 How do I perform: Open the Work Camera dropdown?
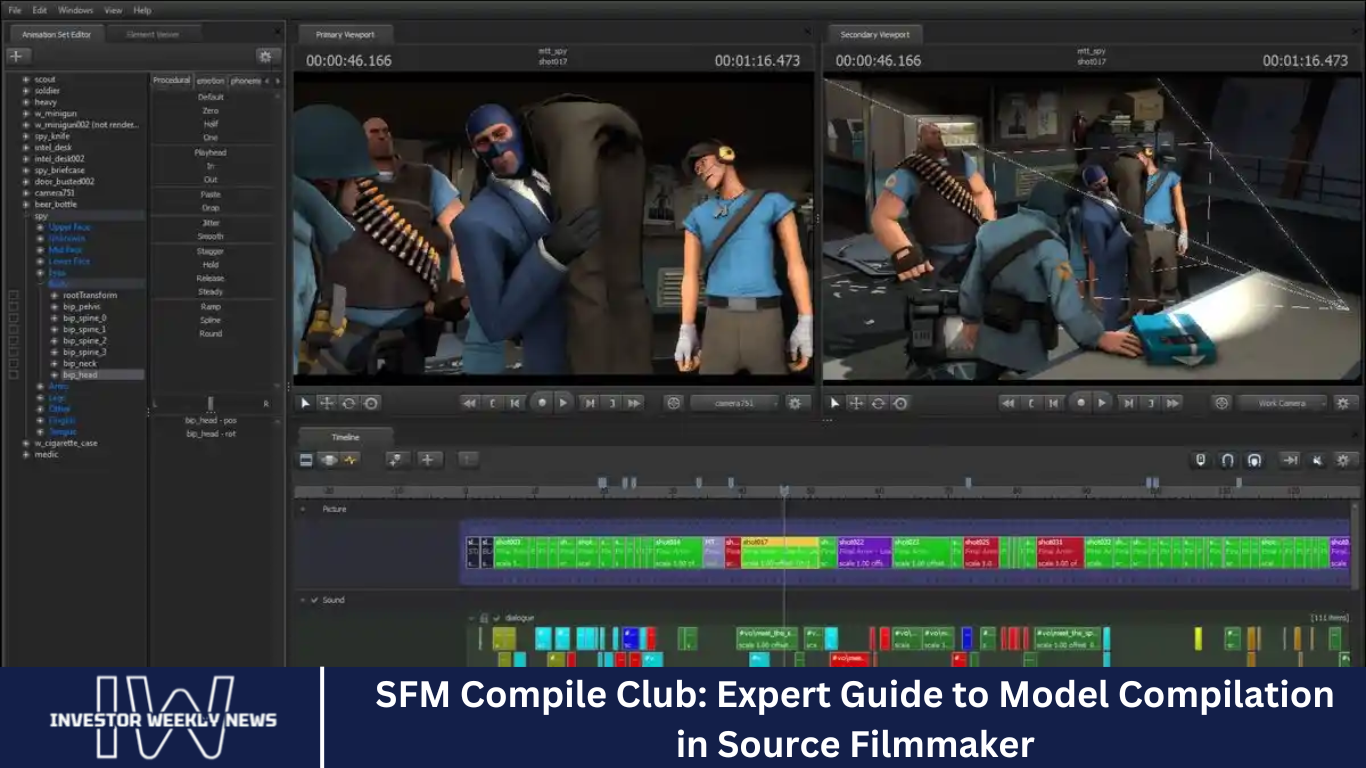1283,403
